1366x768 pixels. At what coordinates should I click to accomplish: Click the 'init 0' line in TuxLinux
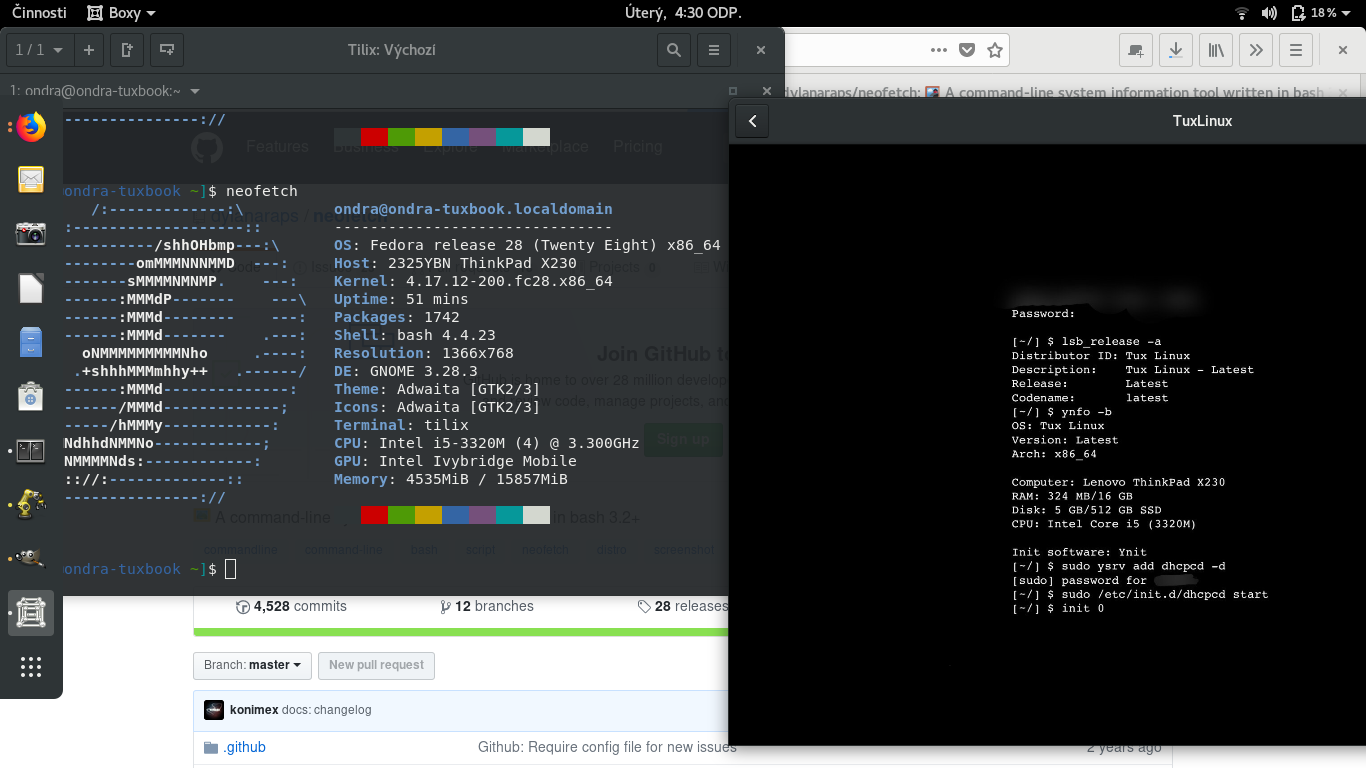click(1058, 608)
